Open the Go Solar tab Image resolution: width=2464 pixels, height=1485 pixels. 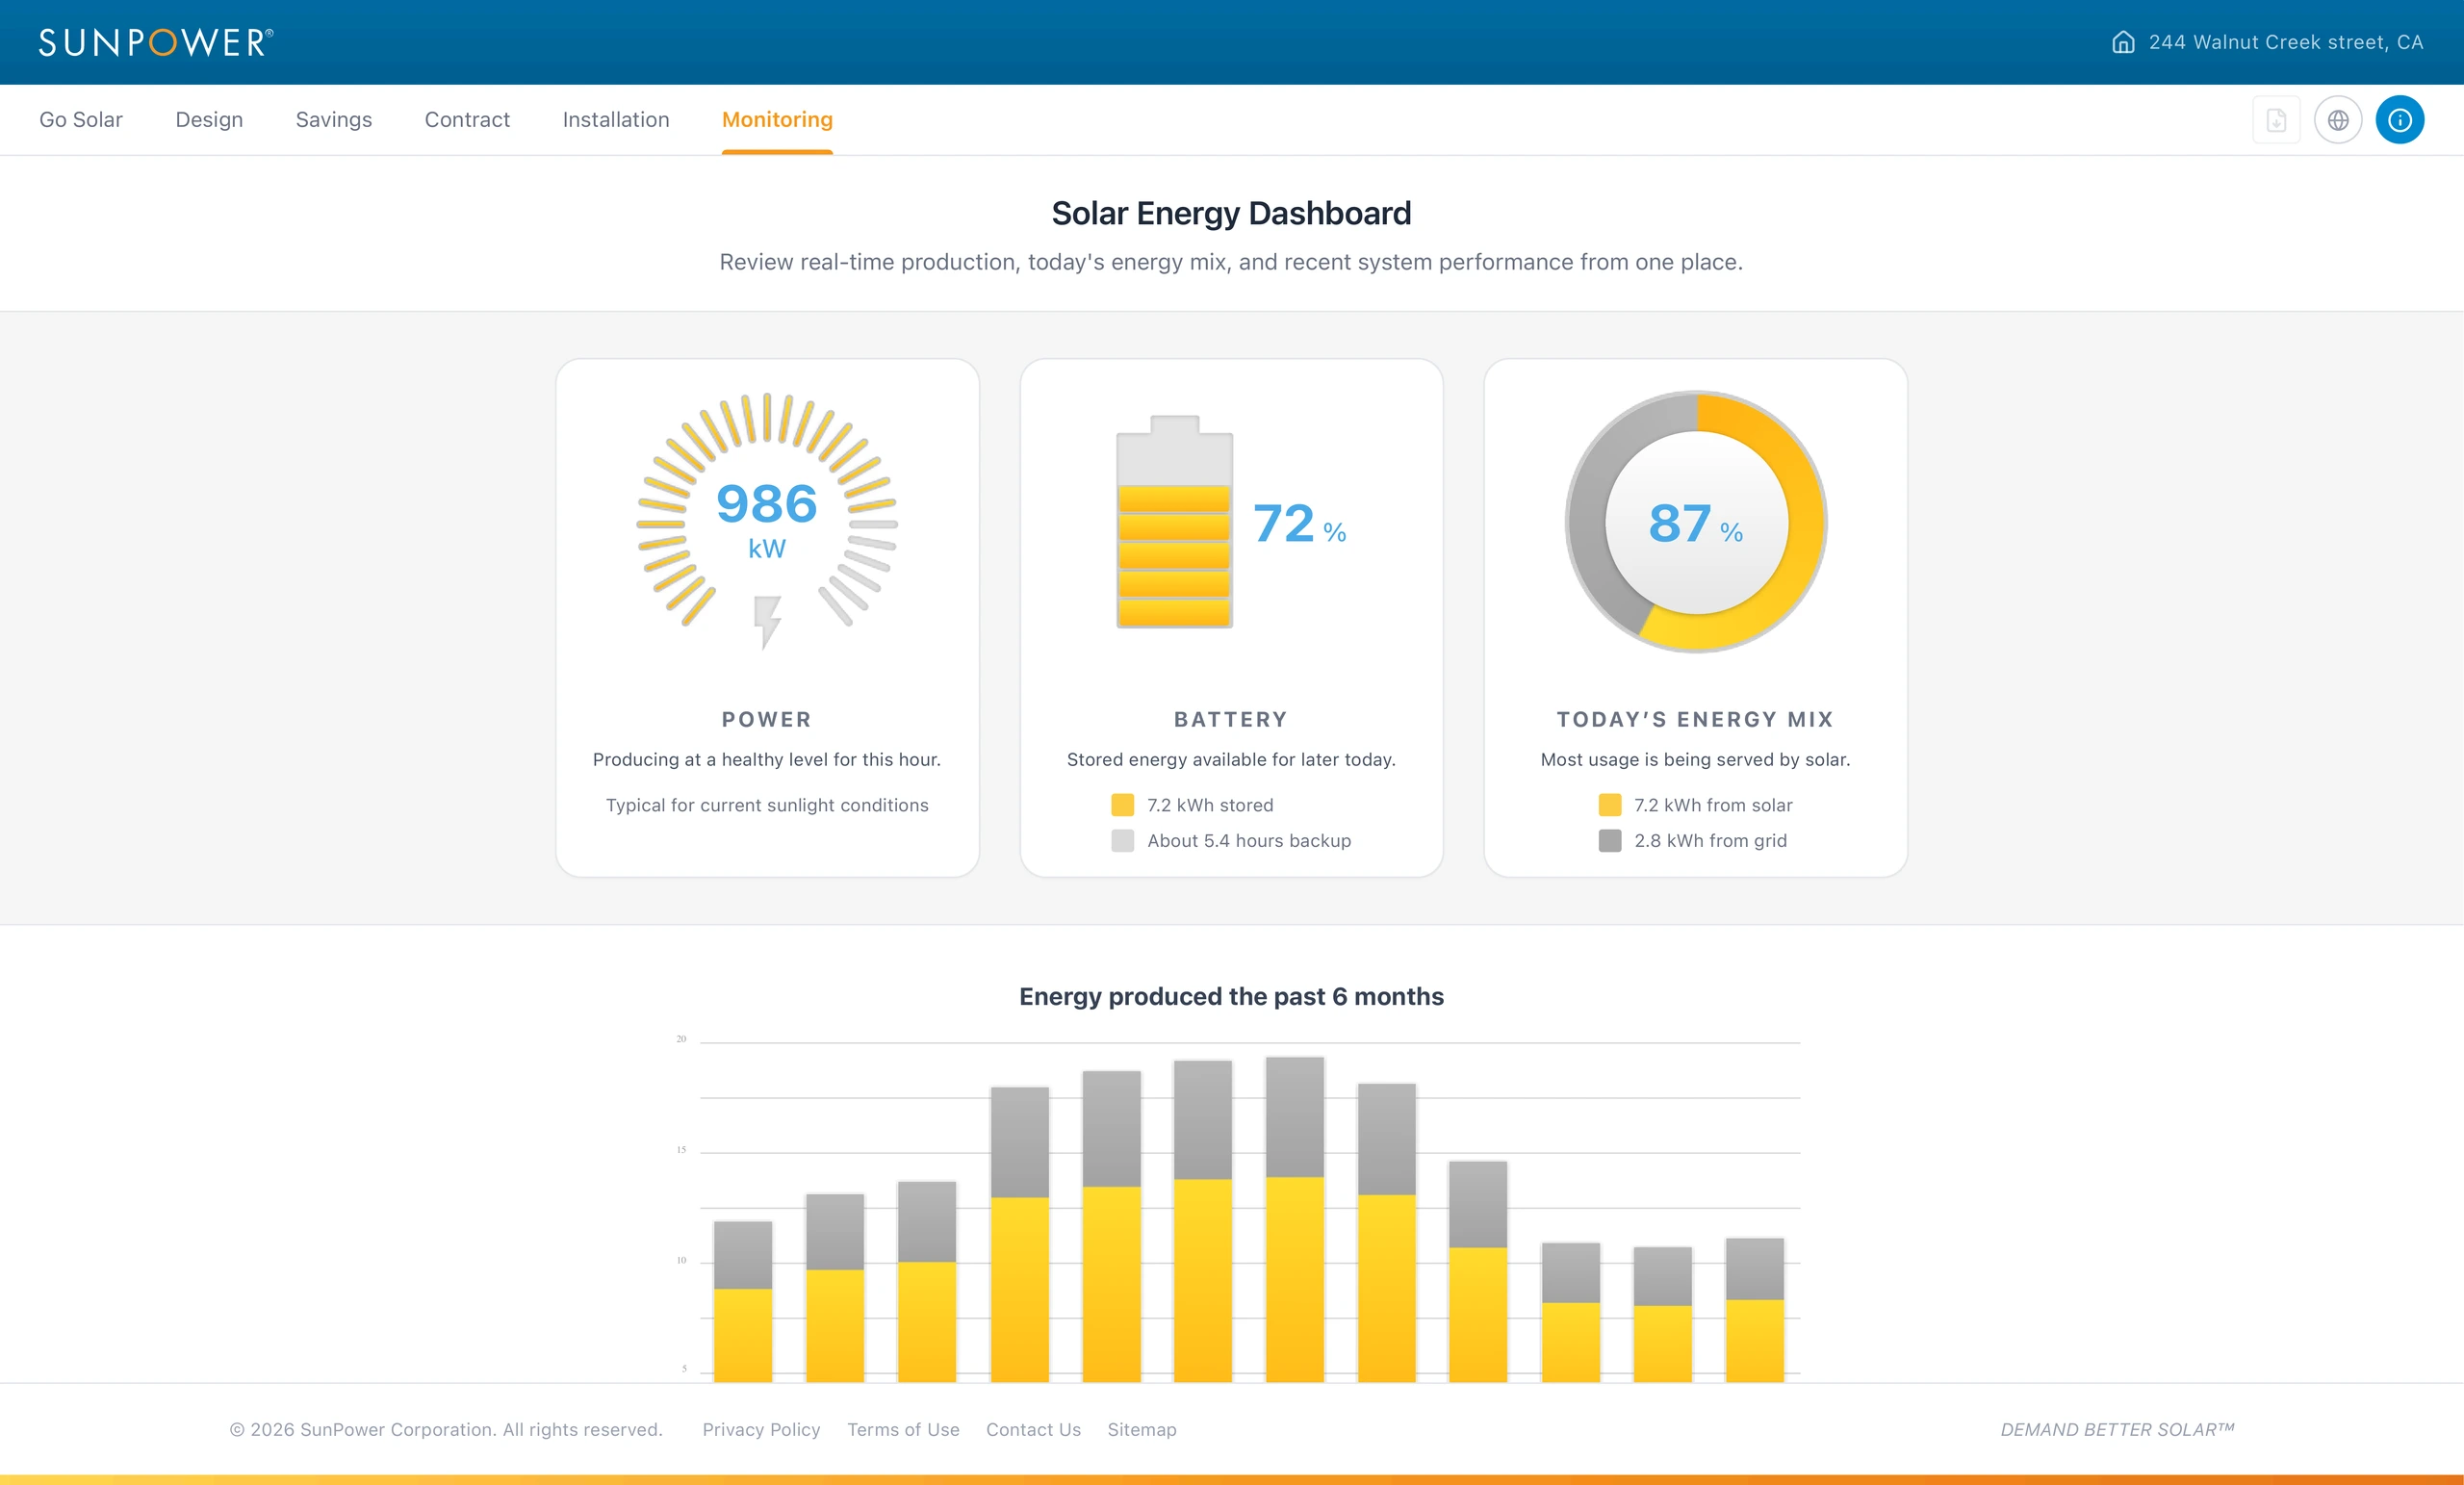(x=81, y=120)
